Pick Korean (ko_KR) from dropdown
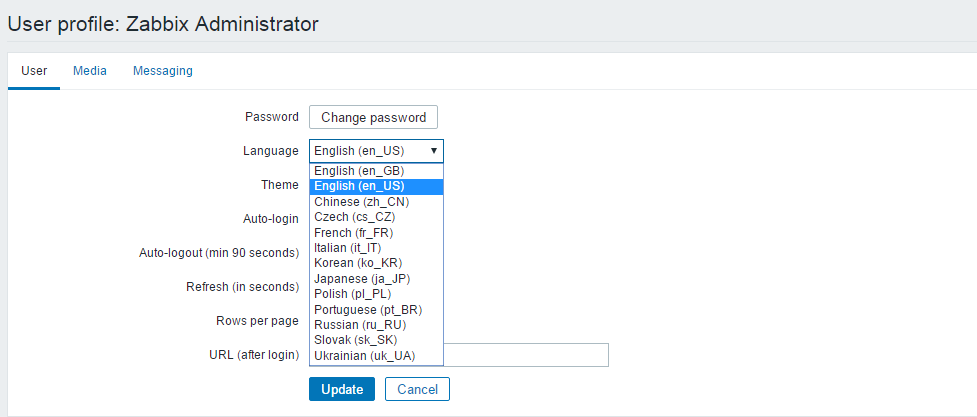 click(x=375, y=263)
